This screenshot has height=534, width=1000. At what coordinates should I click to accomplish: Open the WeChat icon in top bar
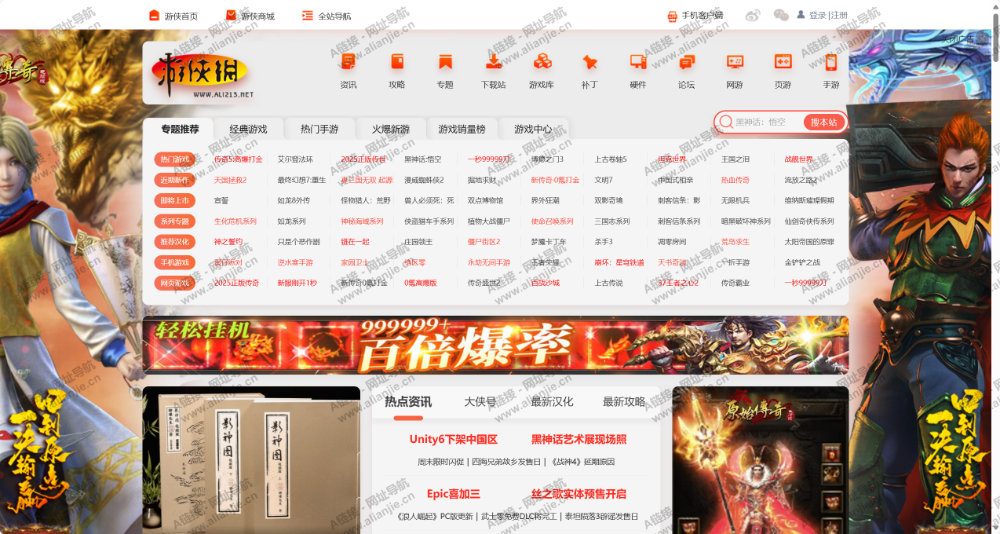pyautogui.click(x=781, y=15)
